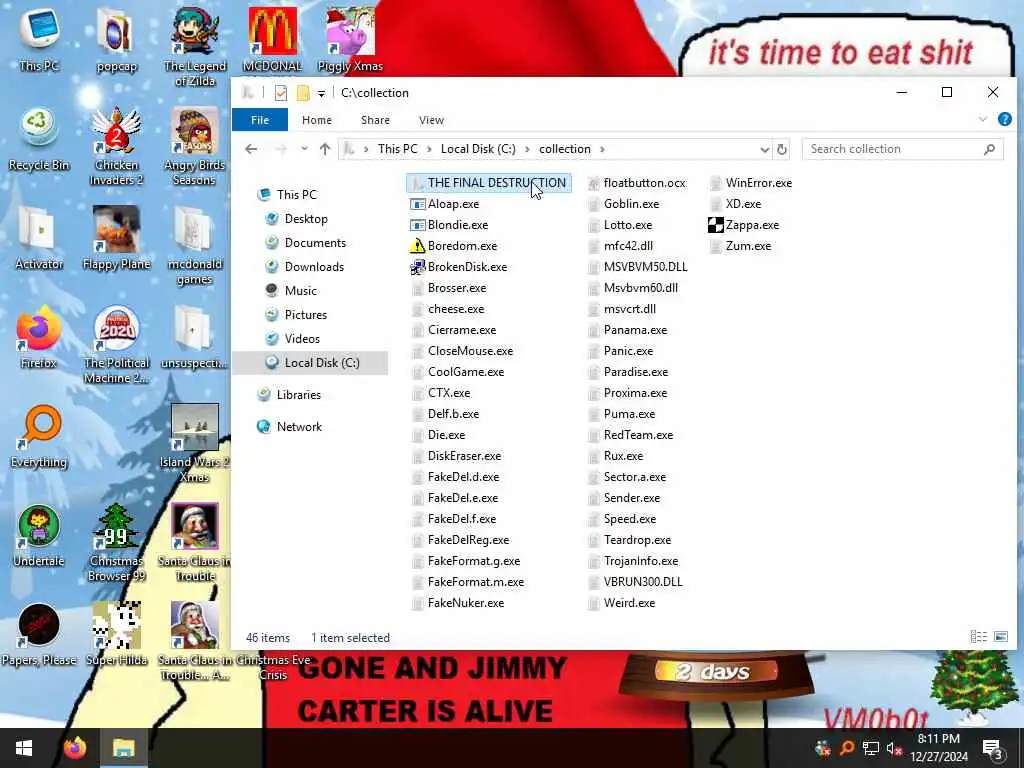Click 'Local Disk (C:)' in address breadcrumb
The height and width of the screenshot is (768, 1024).
478,149
